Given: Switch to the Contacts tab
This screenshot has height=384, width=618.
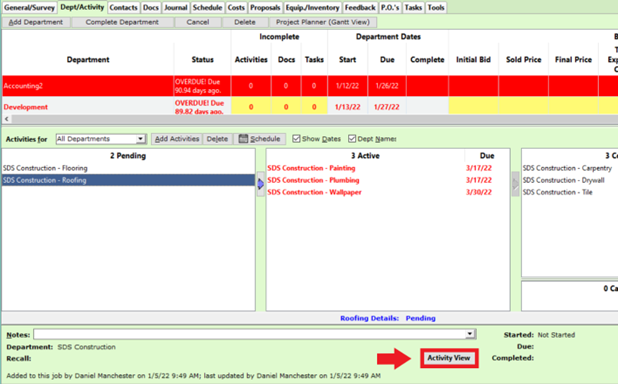Looking at the screenshot, I should (123, 7).
